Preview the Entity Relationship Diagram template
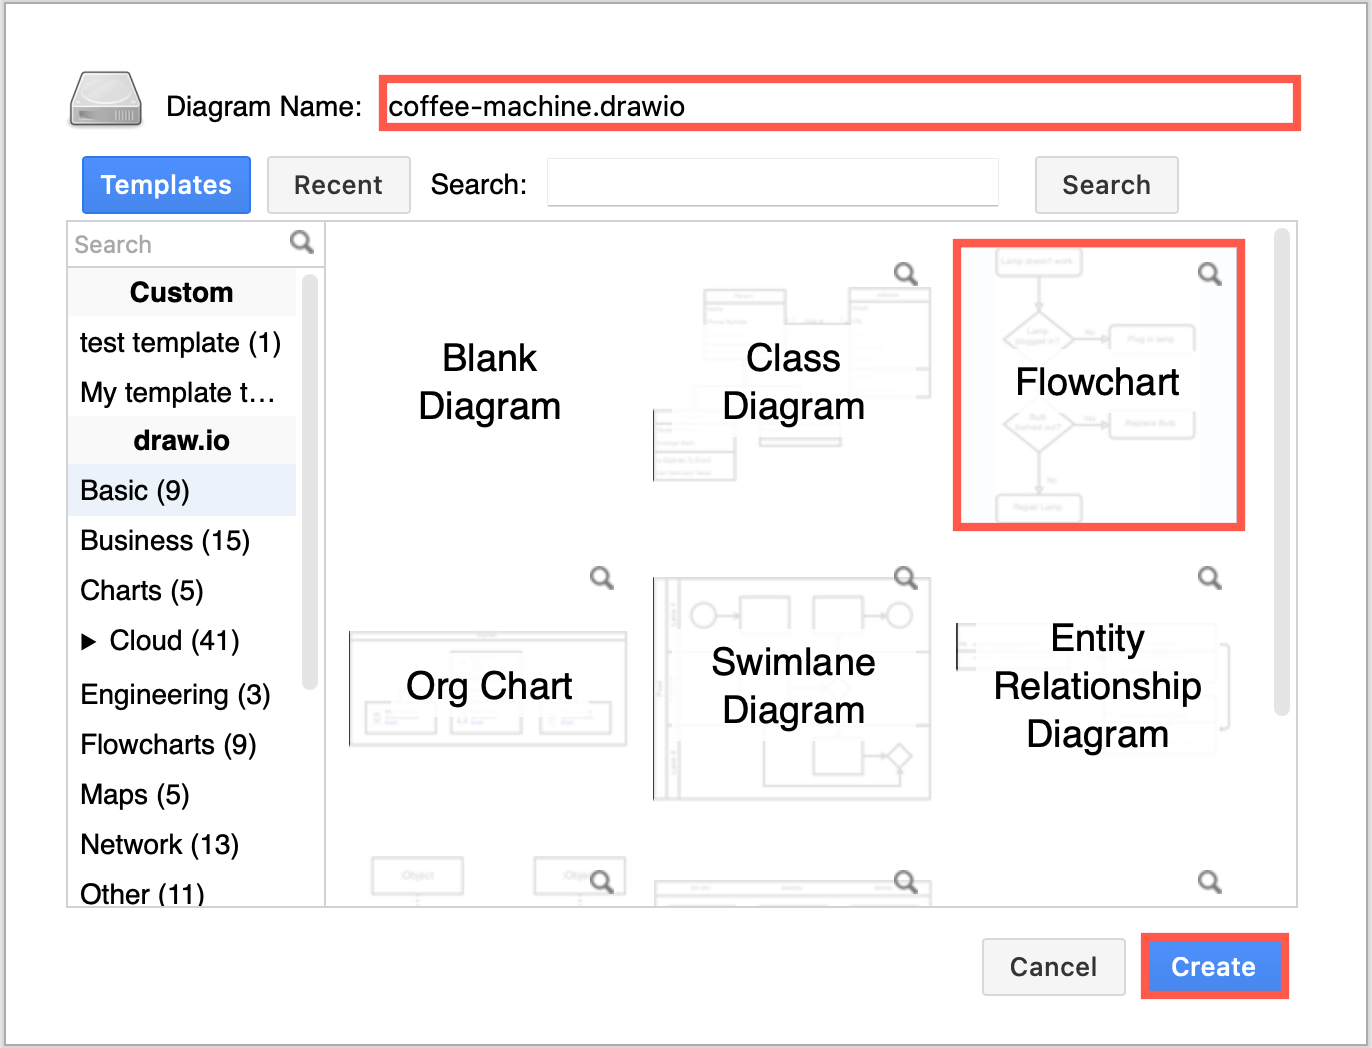The width and height of the screenshot is (1372, 1048). (1209, 577)
